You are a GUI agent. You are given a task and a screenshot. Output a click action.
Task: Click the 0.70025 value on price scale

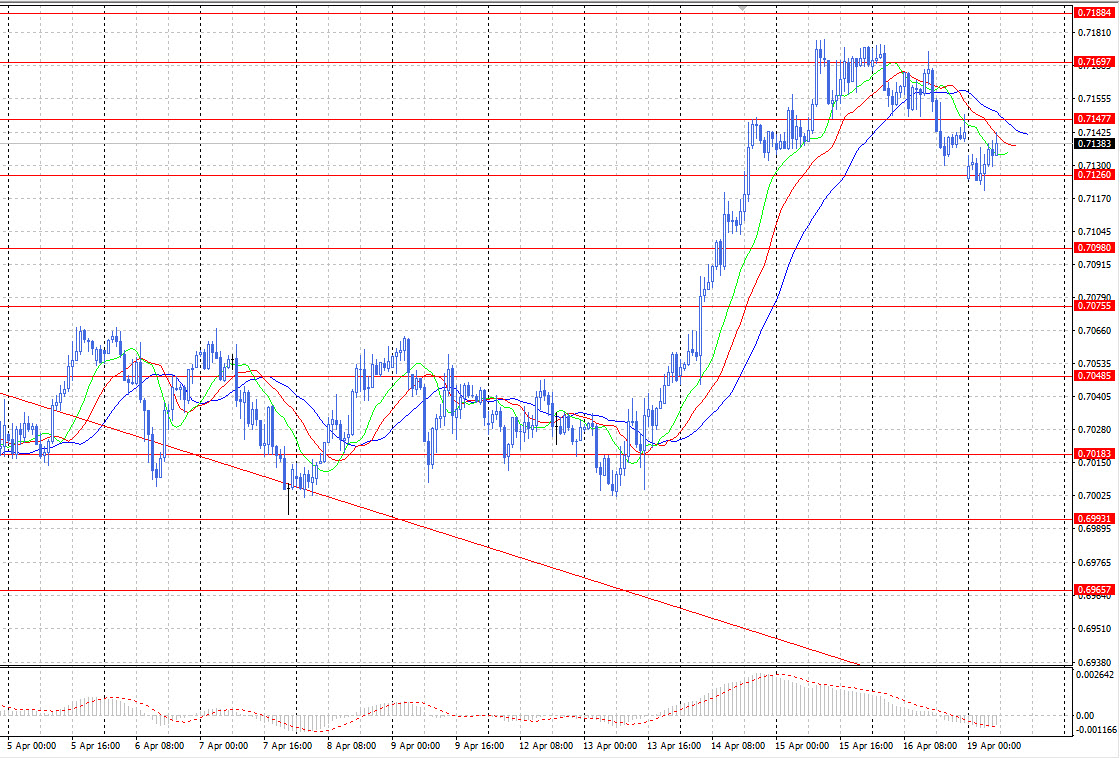(x=1094, y=496)
